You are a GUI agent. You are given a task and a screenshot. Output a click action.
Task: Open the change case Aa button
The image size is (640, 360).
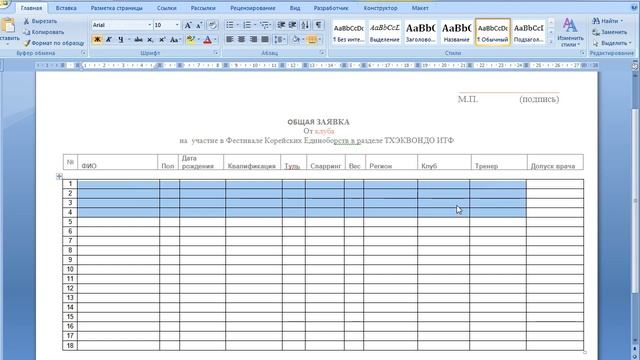[x=175, y=40]
